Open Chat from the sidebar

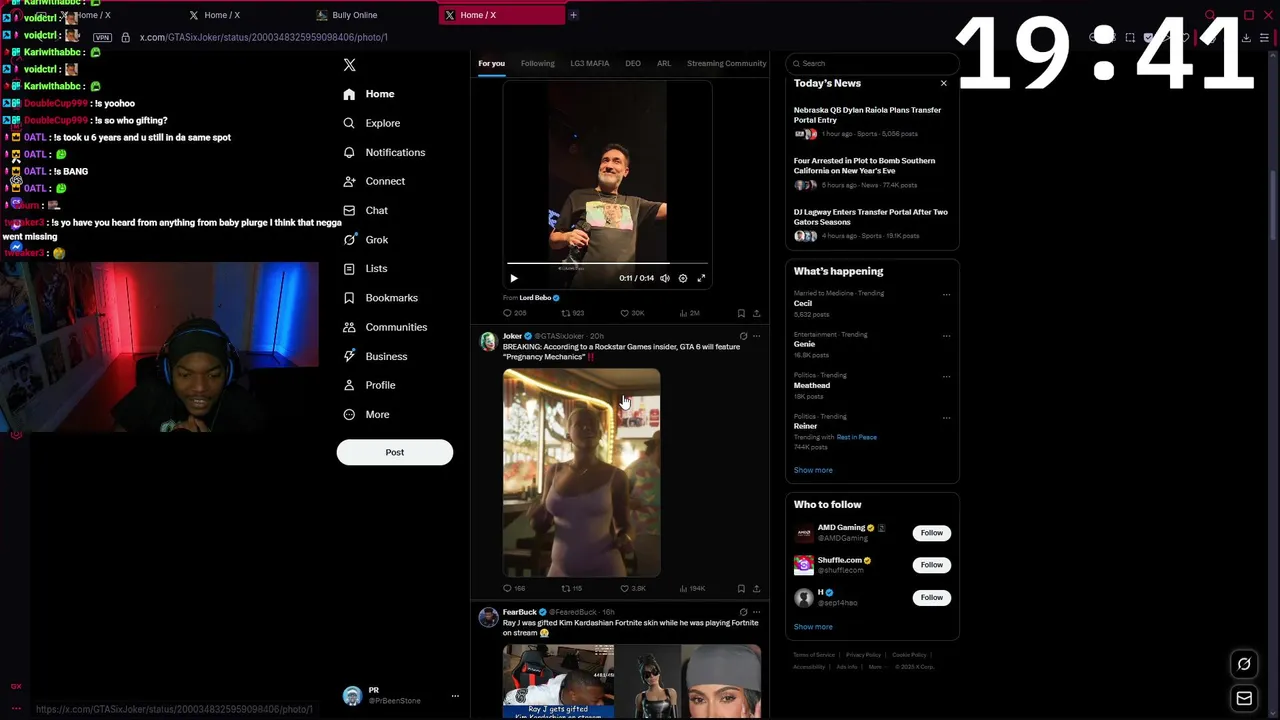(365, 210)
